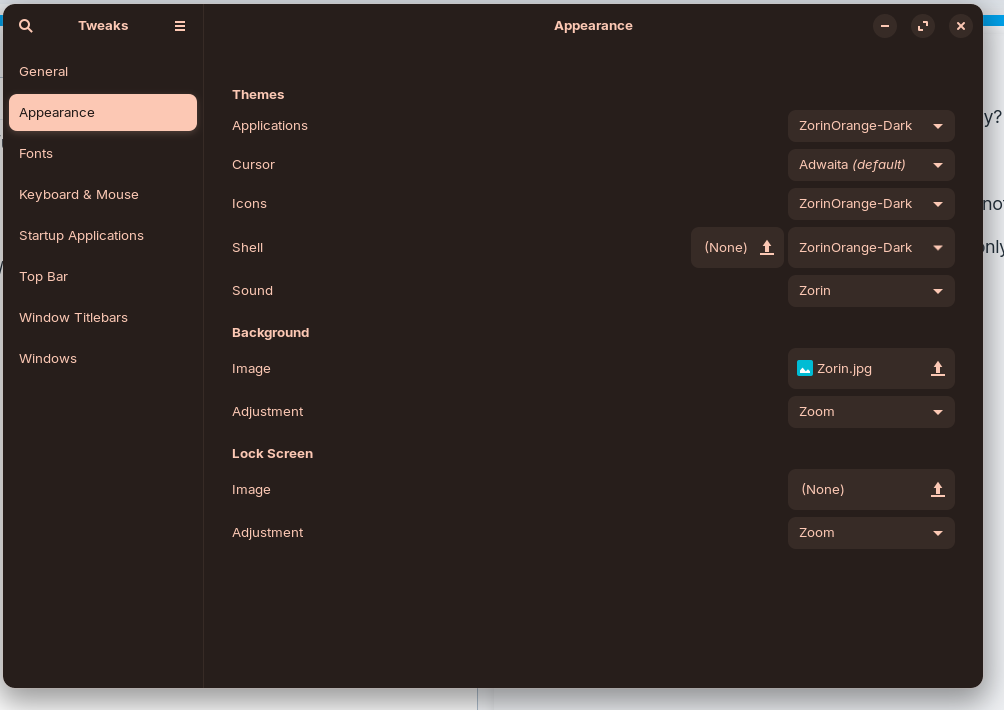Click the upload icon for Shell theme

click(766, 248)
